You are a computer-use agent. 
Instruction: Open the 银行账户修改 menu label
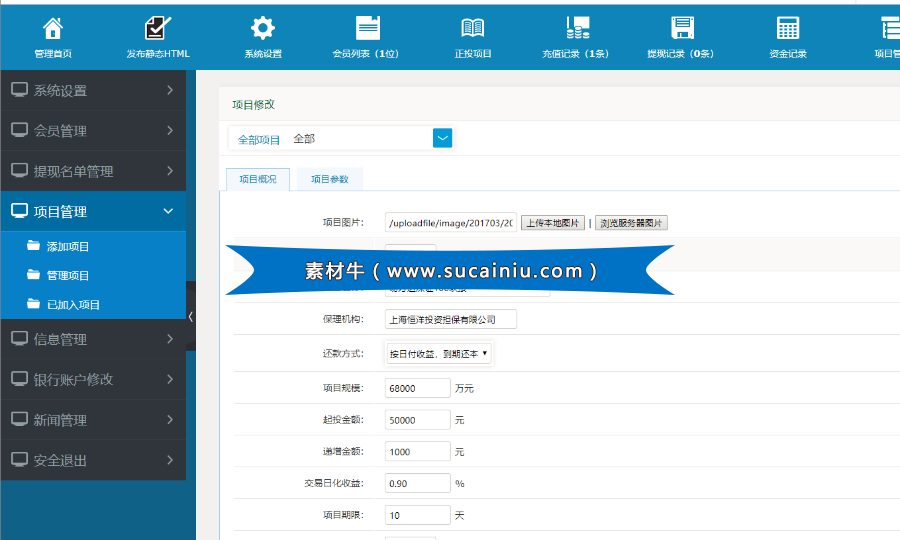click(73, 379)
